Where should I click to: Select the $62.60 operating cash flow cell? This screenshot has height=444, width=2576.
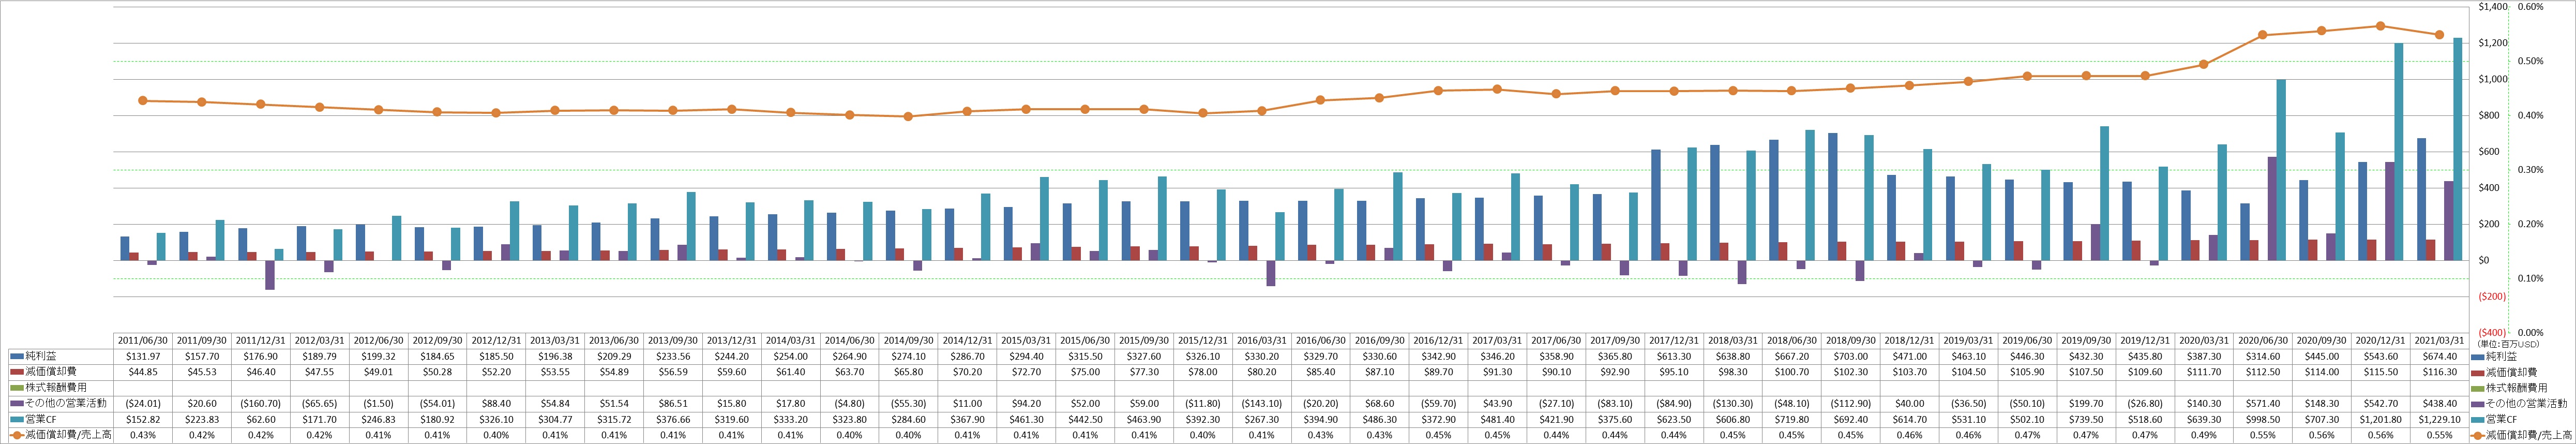pyautogui.click(x=261, y=419)
